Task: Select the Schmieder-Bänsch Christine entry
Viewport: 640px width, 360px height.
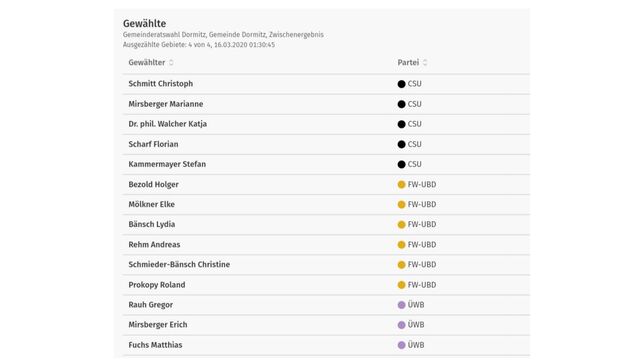Action: [x=326, y=264]
